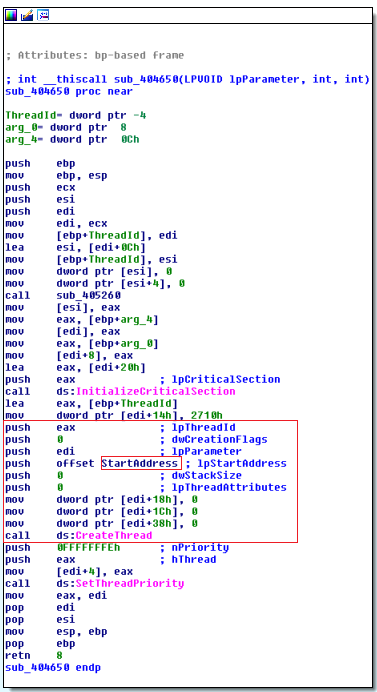Viewport: 377px width, 692px height.
Task: Click the node color palette icon
Action: [11, 16]
